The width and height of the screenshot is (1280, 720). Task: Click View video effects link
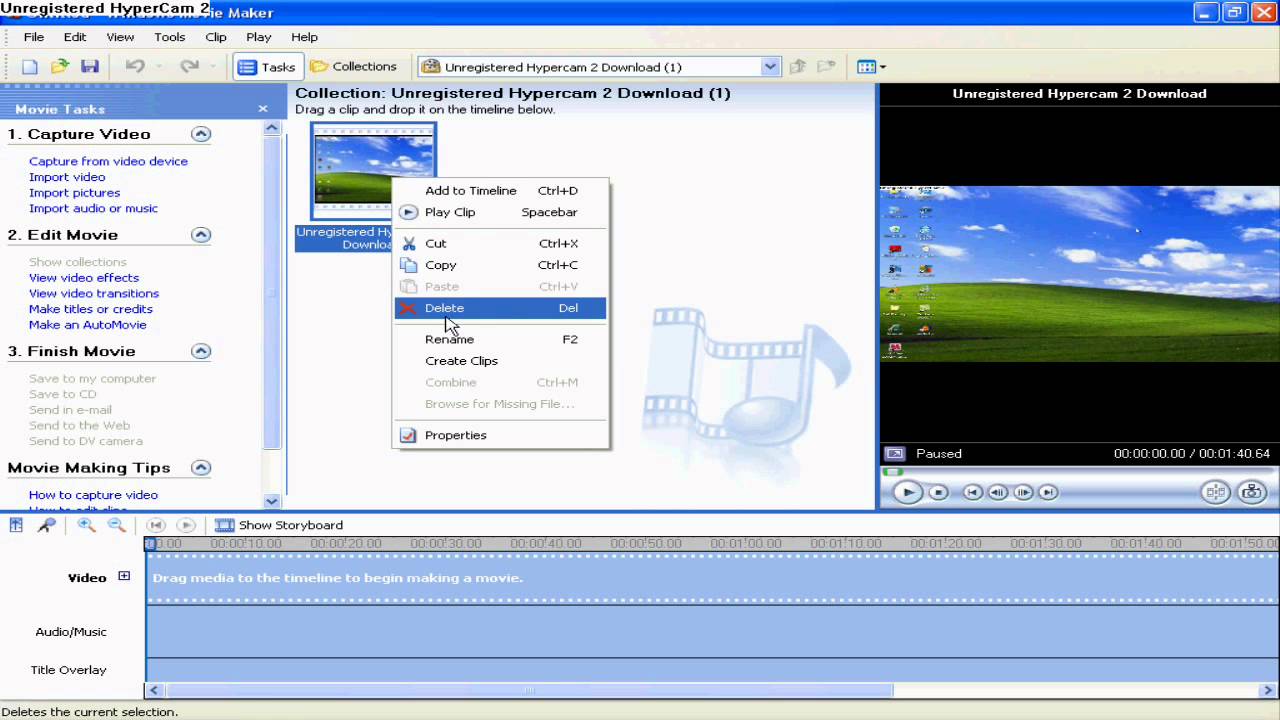pos(84,278)
